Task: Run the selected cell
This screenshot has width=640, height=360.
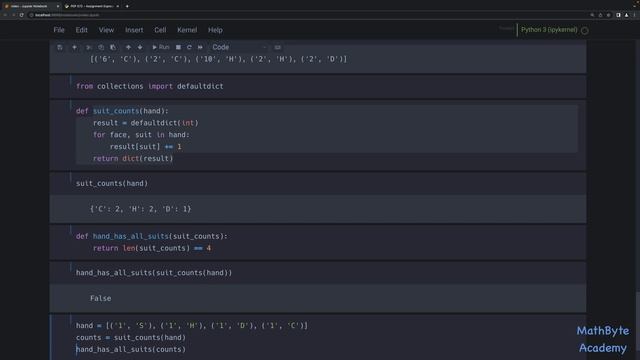Action: pyautogui.click(x=160, y=47)
